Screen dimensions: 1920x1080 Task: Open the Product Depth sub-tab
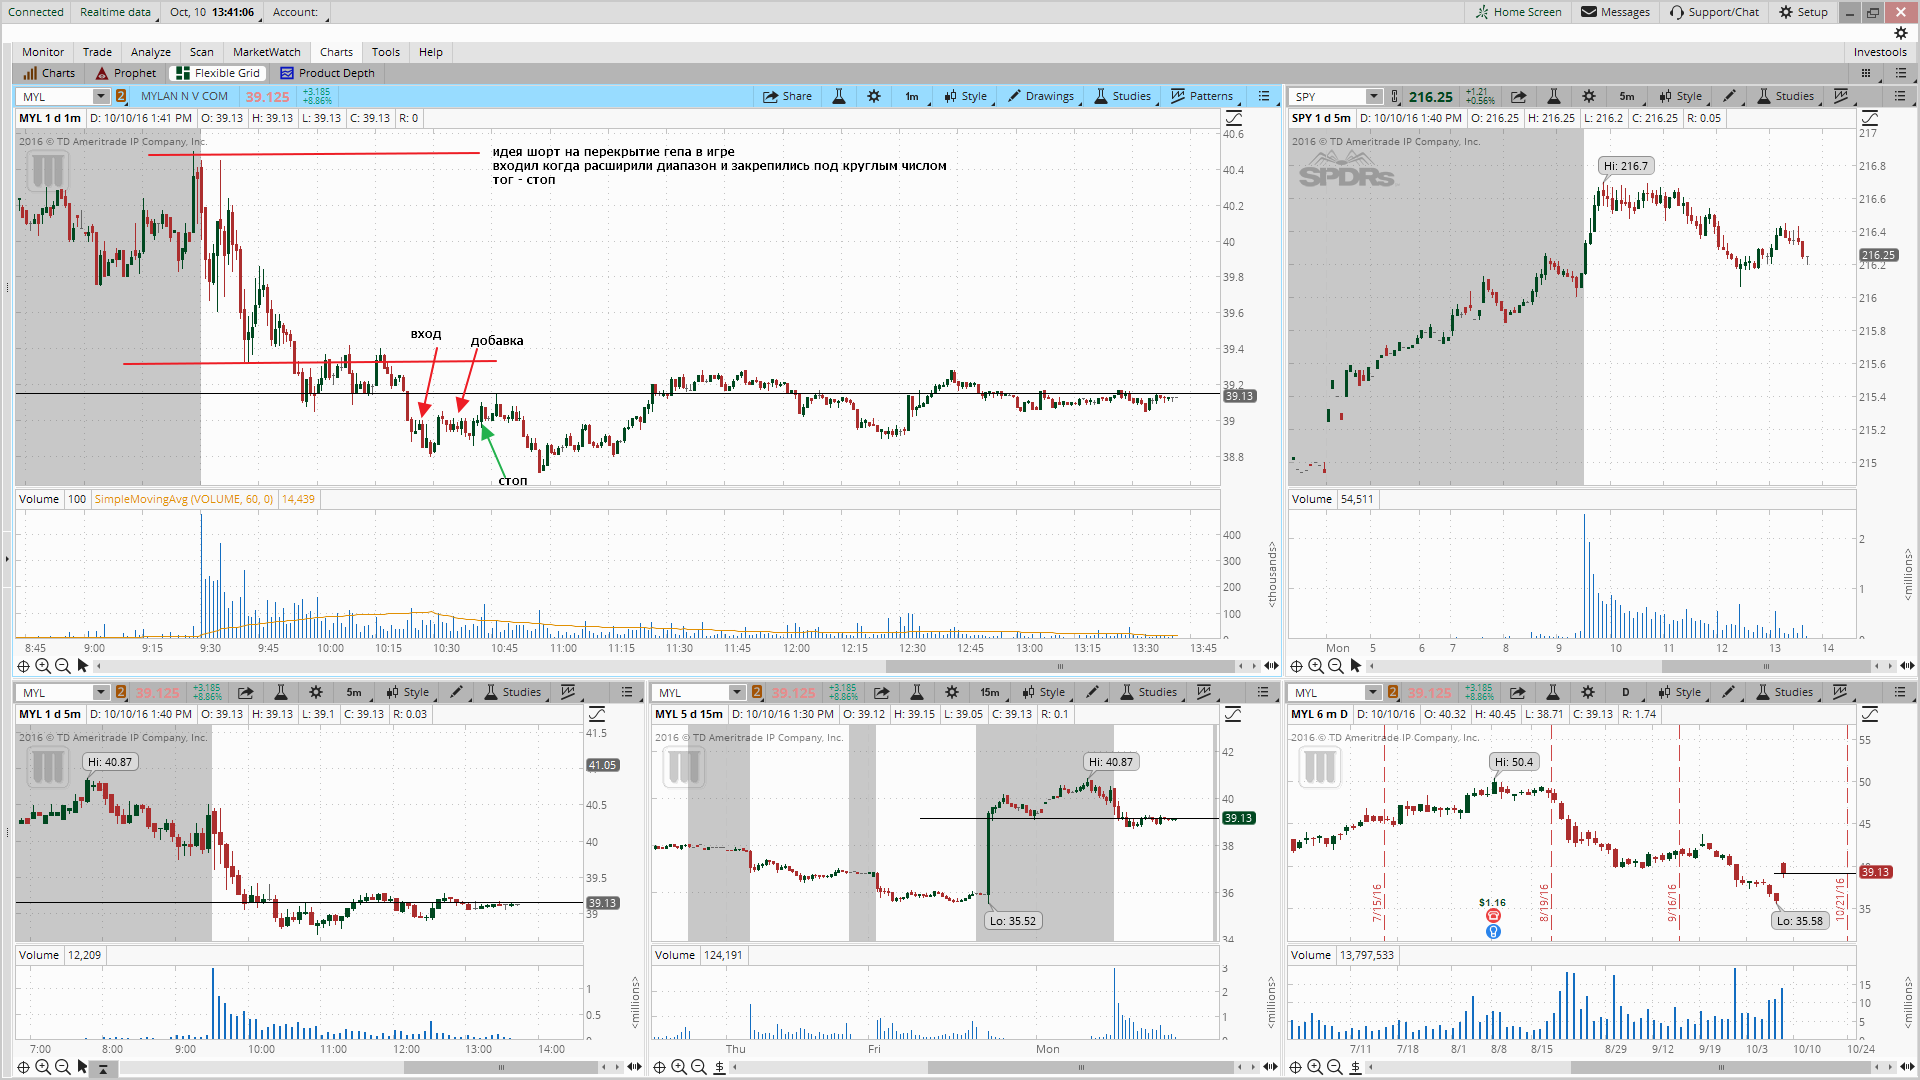pos(327,73)
